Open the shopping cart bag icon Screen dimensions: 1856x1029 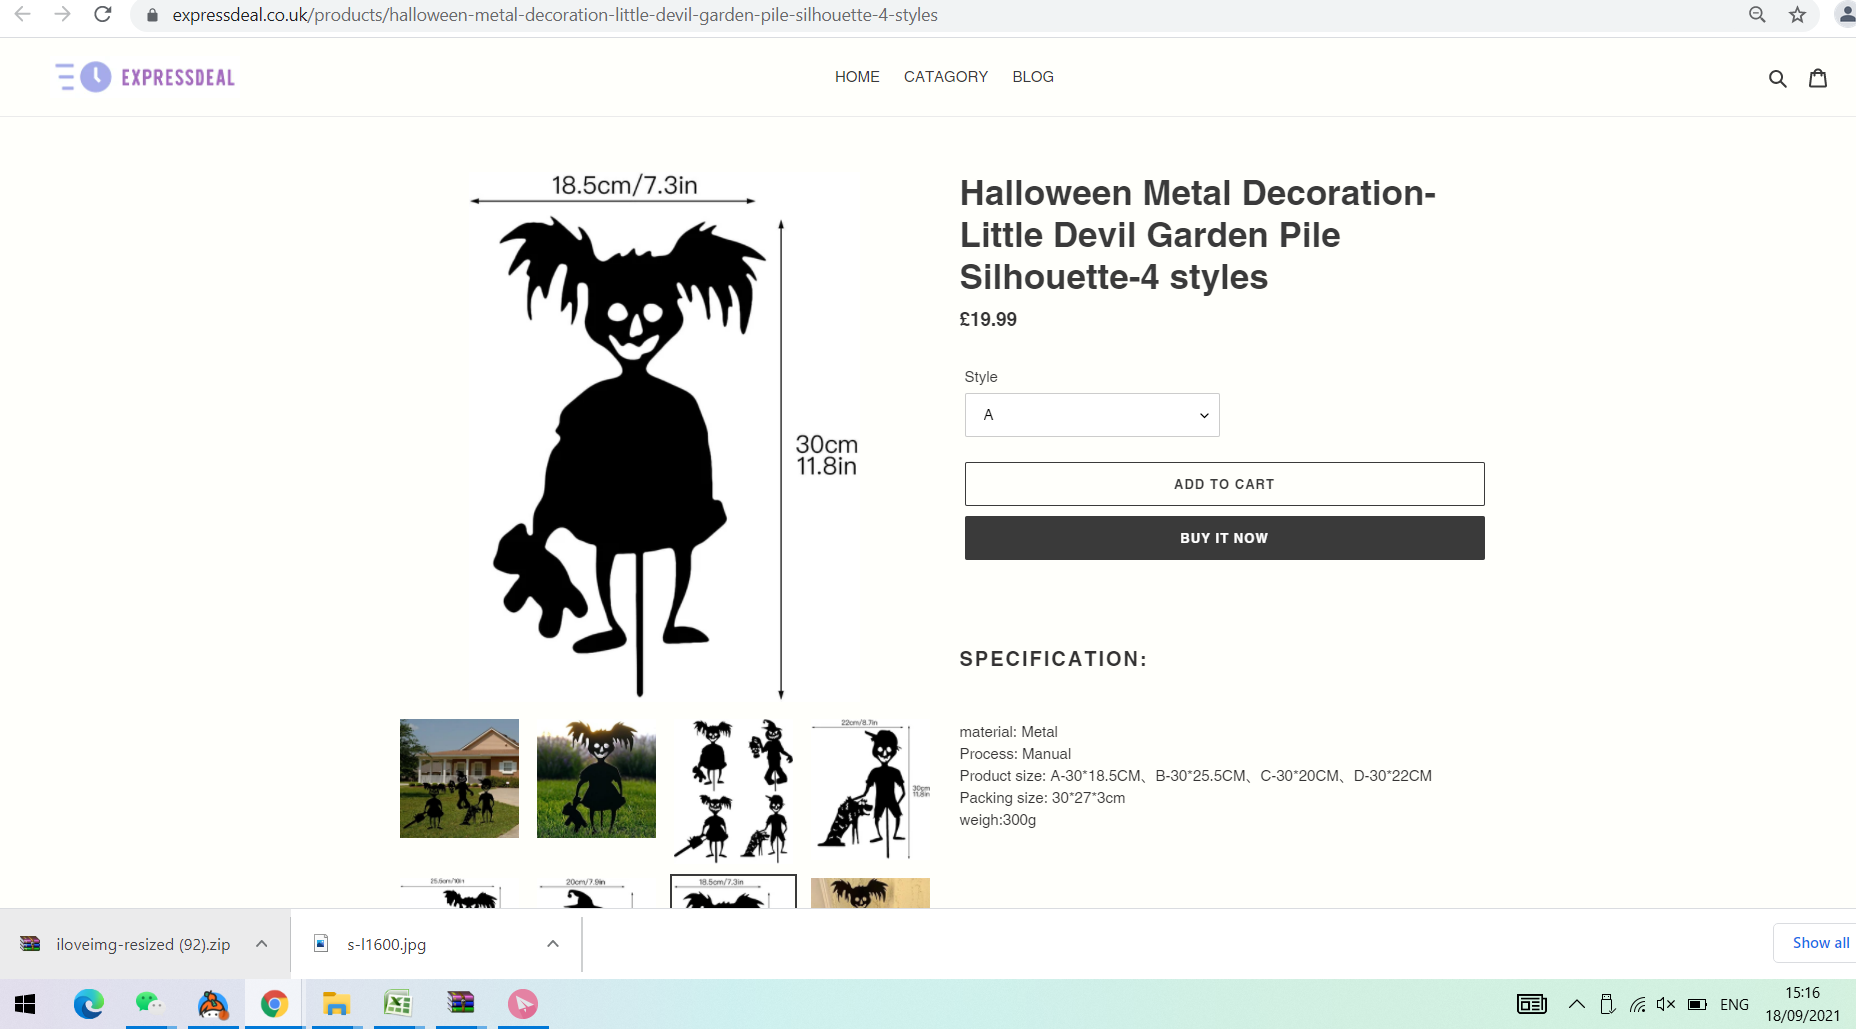point(1818,78)
